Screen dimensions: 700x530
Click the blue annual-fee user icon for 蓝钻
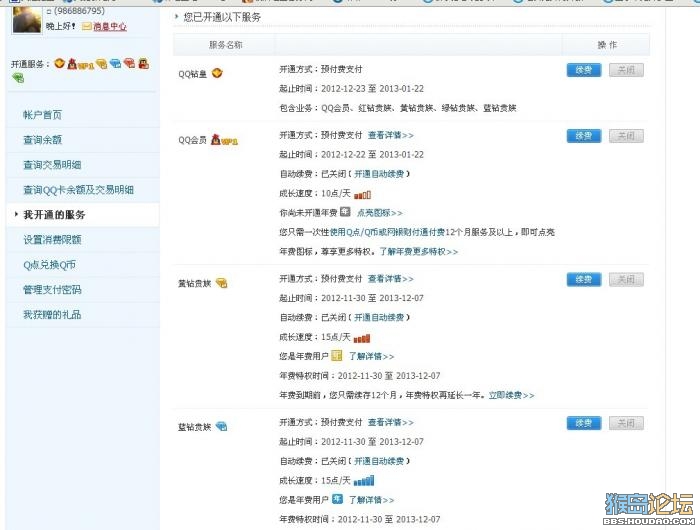pyautogui.click(x=337, y=499)
